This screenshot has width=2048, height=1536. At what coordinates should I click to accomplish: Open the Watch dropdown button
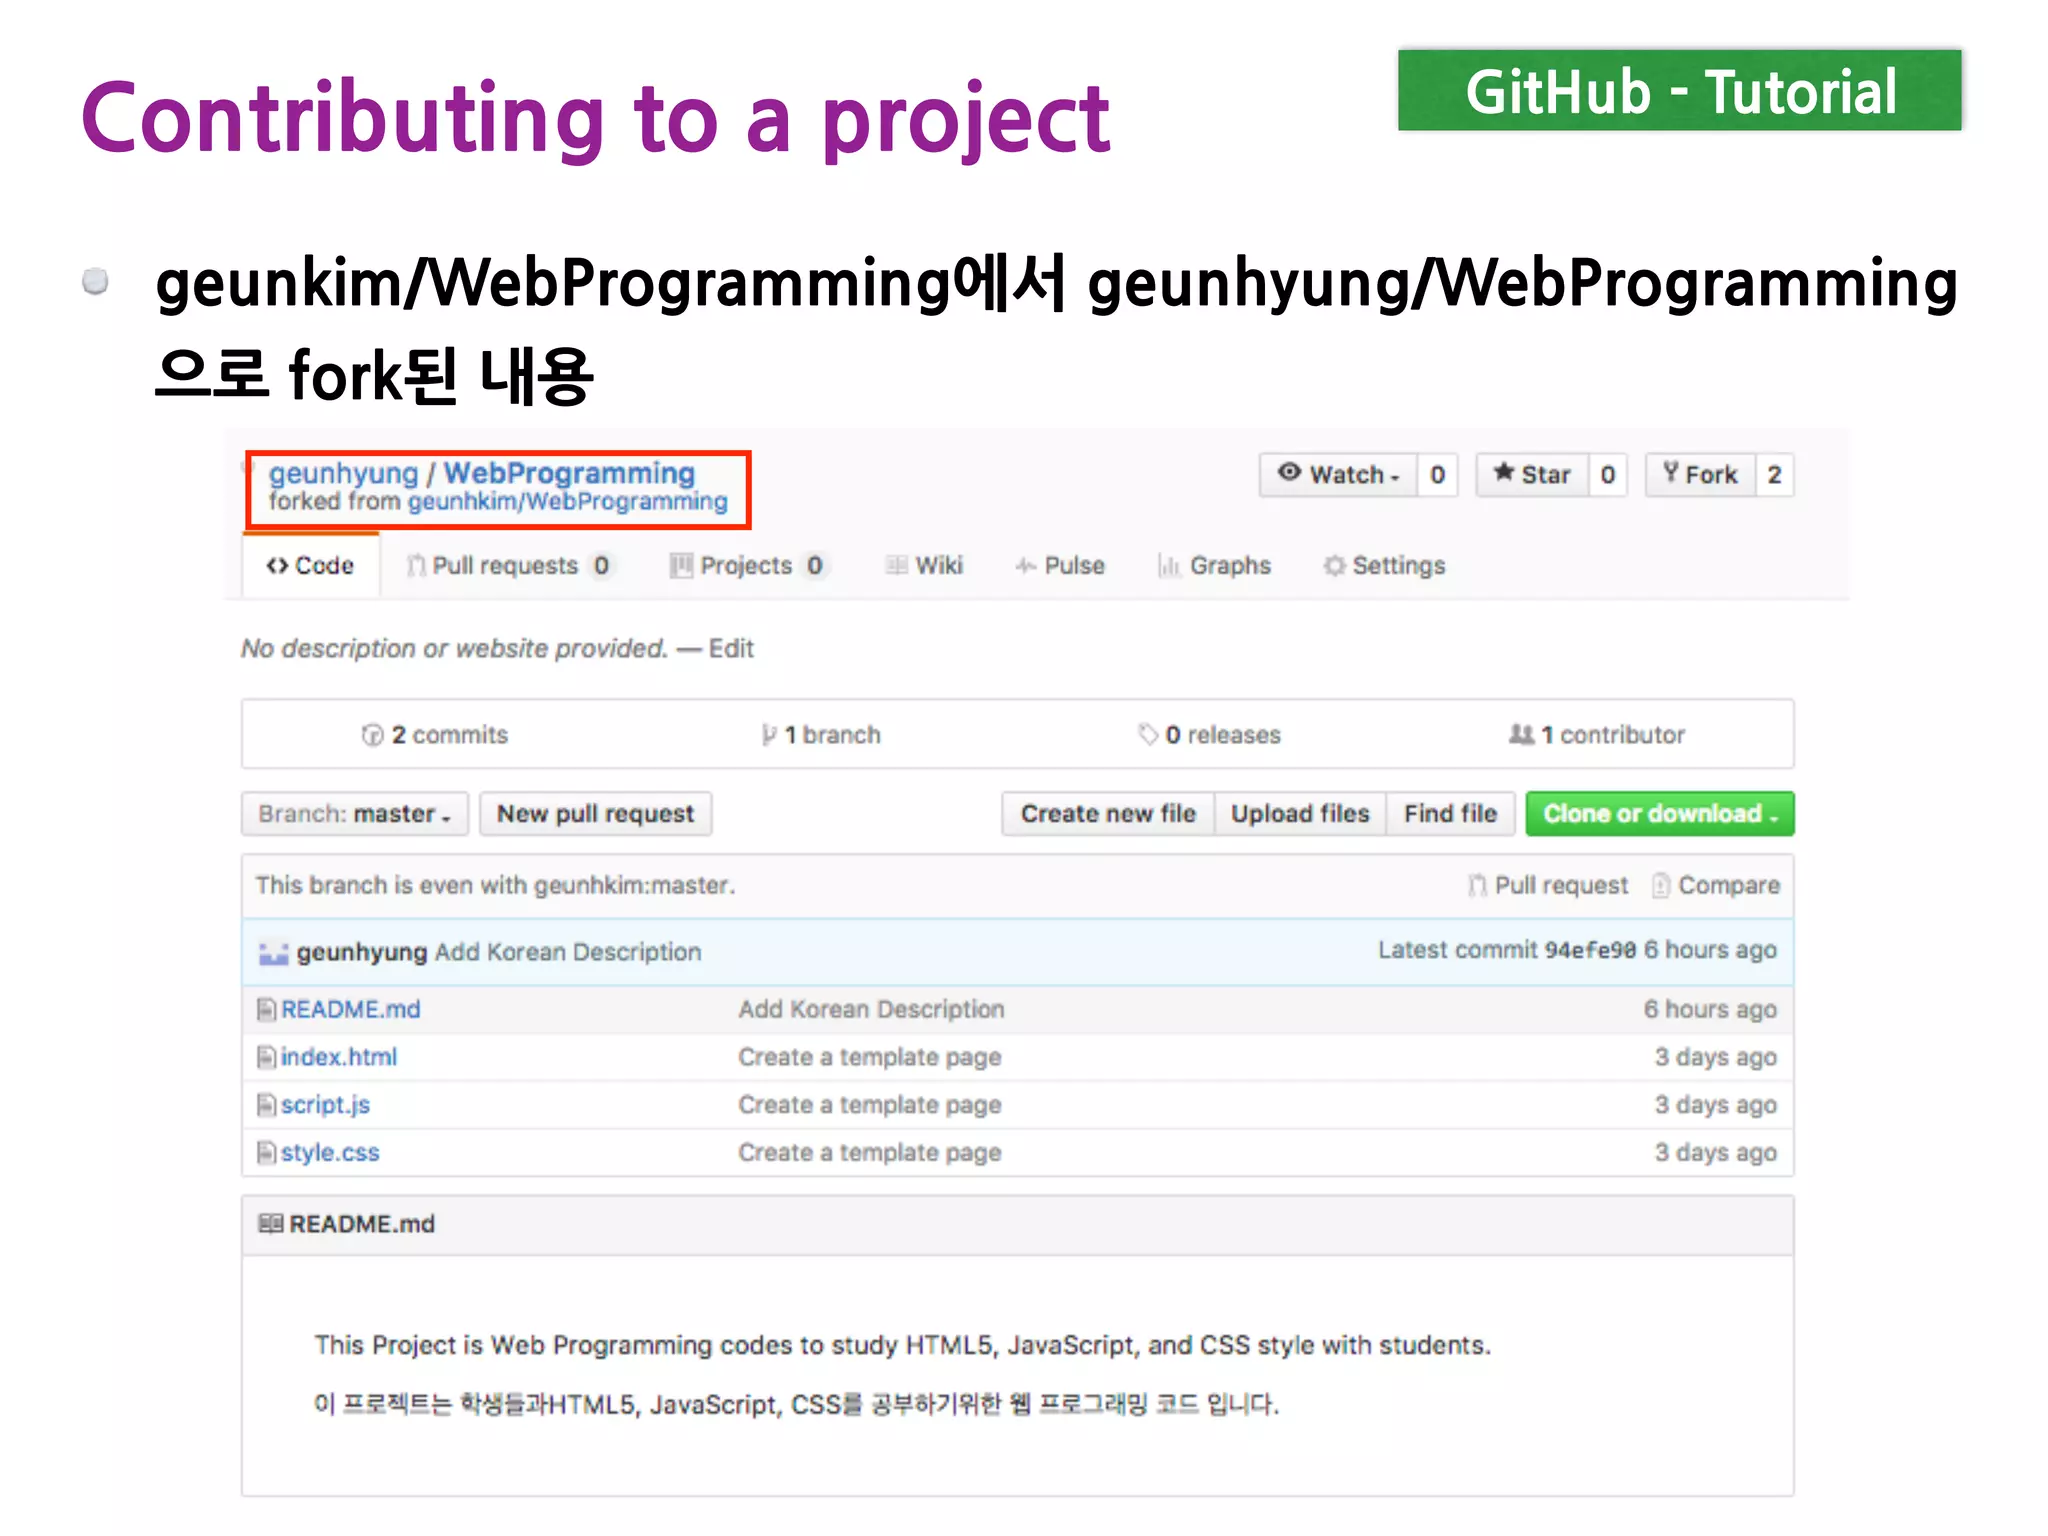(1338, 474)
